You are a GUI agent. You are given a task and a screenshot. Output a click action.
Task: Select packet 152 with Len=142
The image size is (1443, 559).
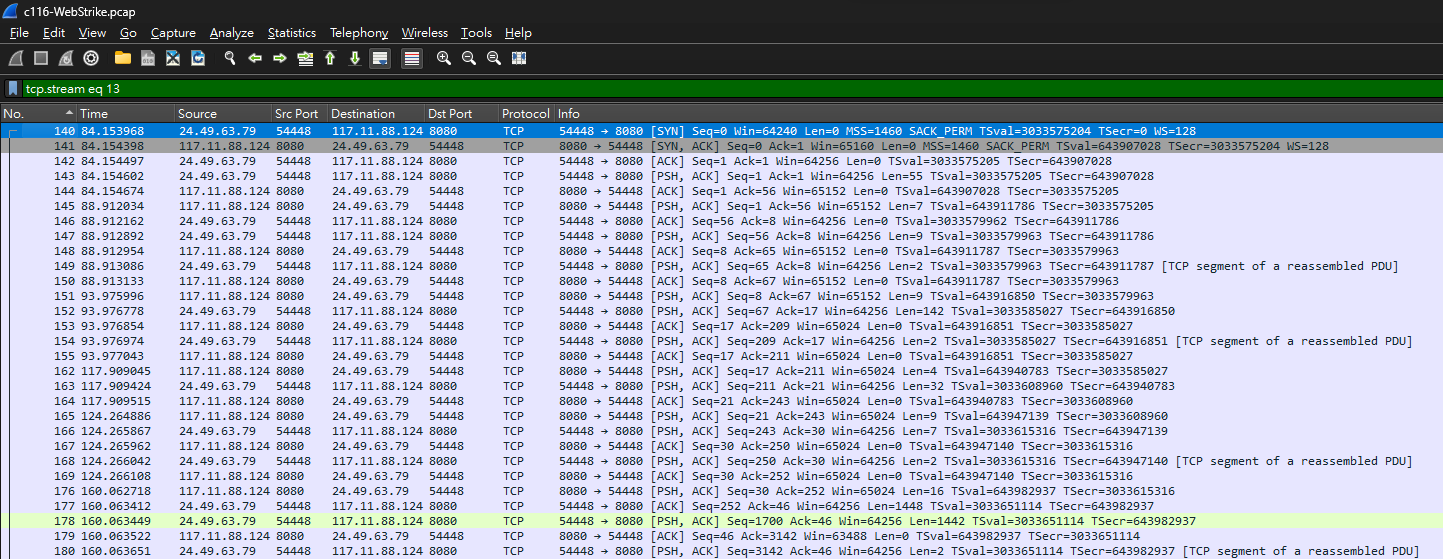coord(721,311)
